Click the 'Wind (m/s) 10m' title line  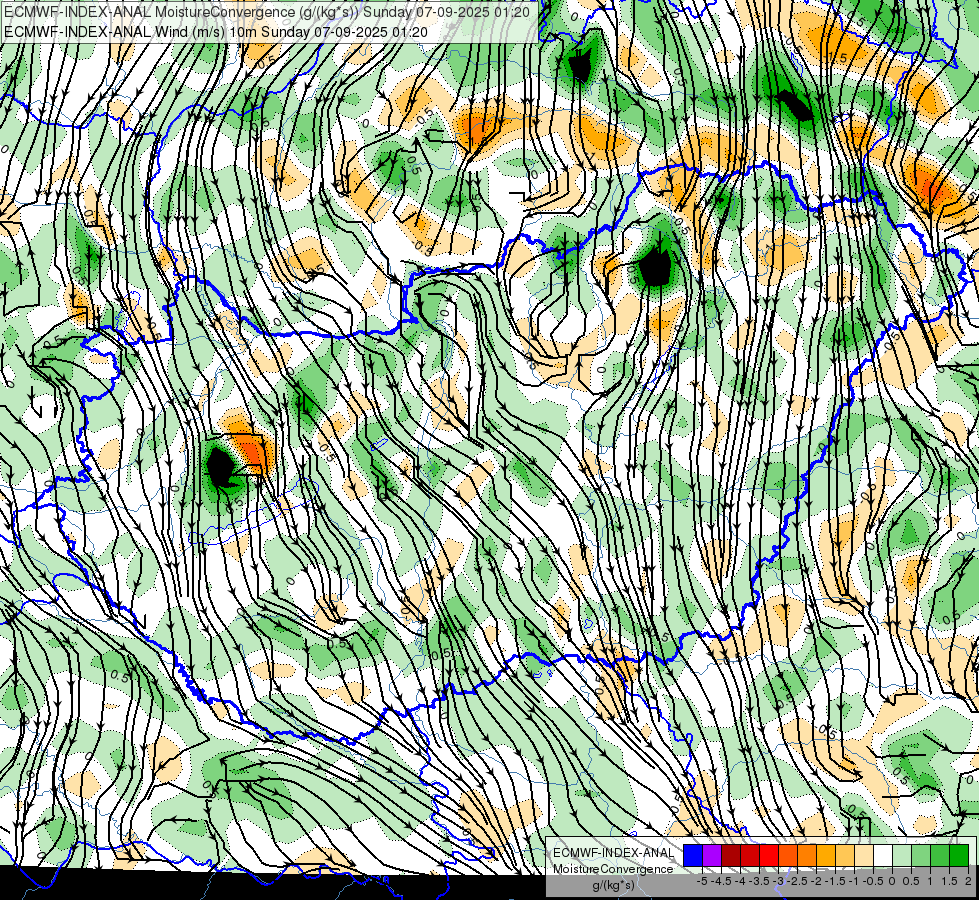point(216,31)
